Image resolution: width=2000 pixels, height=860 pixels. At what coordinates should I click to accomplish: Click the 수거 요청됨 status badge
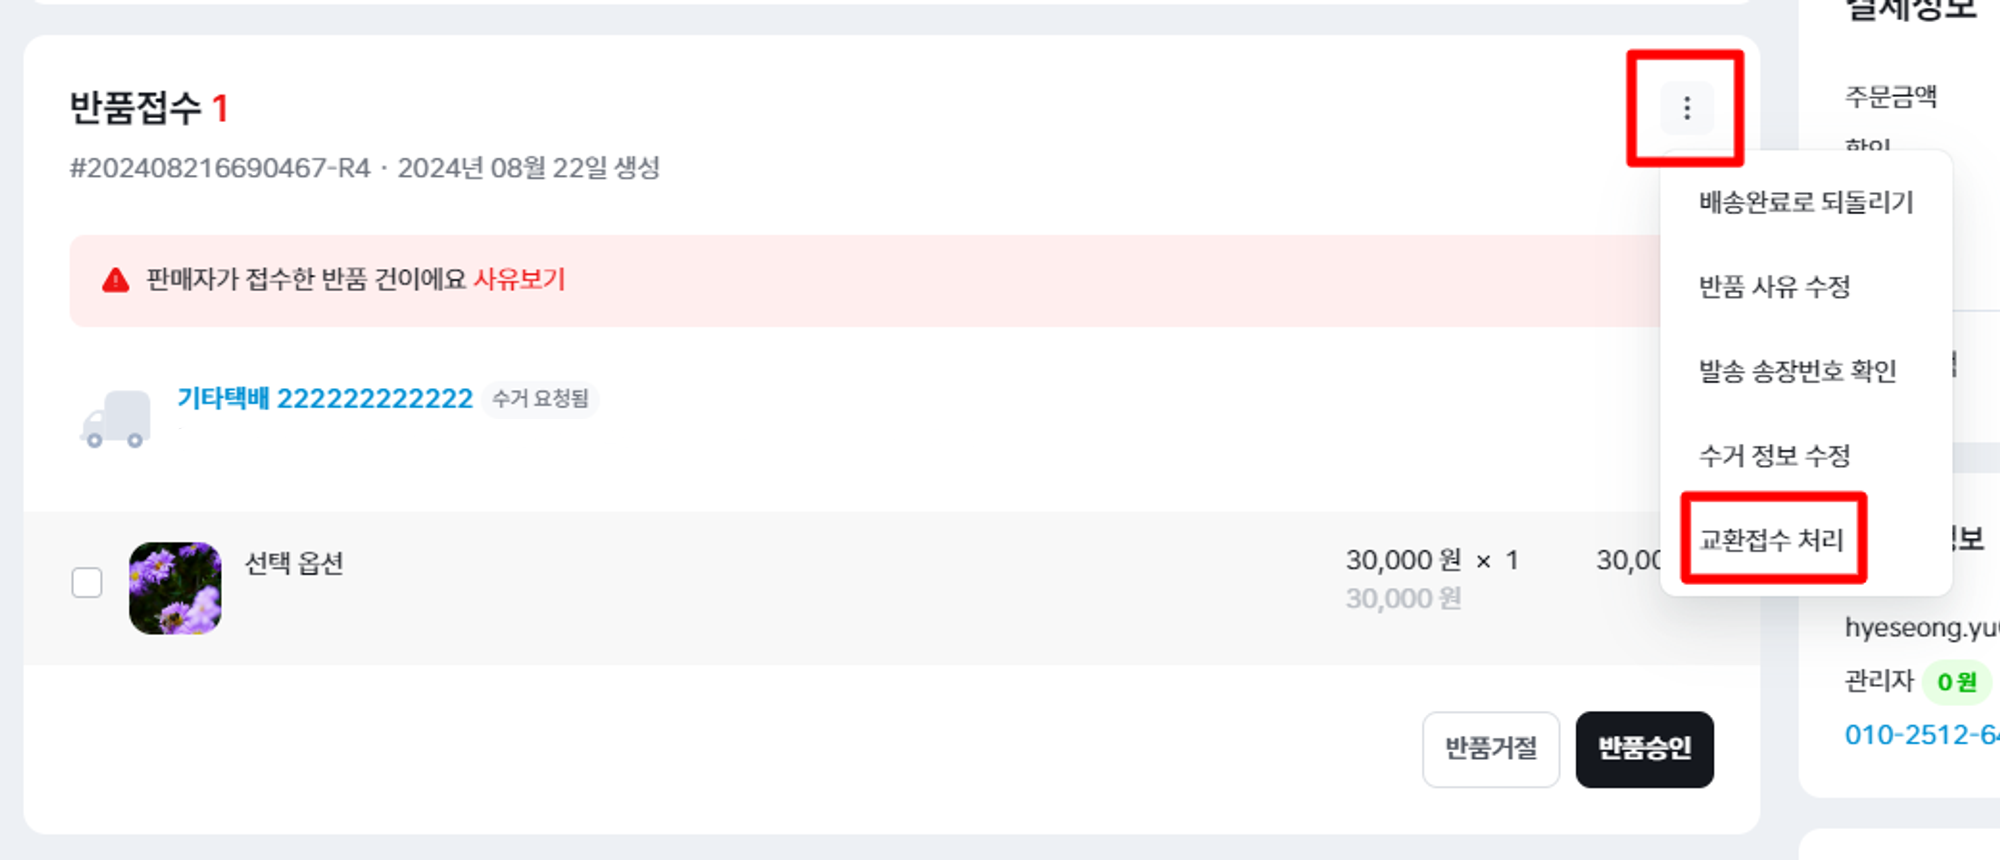pos(540,399)
